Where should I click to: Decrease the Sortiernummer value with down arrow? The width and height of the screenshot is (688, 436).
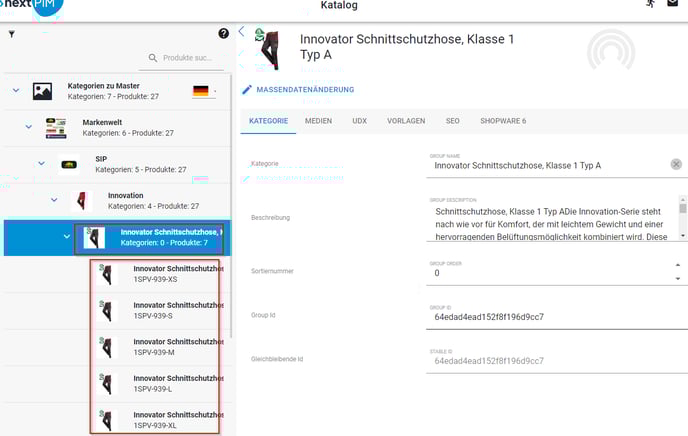[678, 279]
